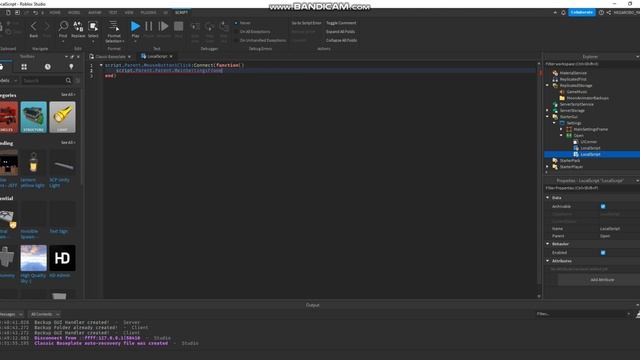Click the Resume test icon
Image resolution: width=640 pixels, height=360 pixels.
[x=164, y=27]
